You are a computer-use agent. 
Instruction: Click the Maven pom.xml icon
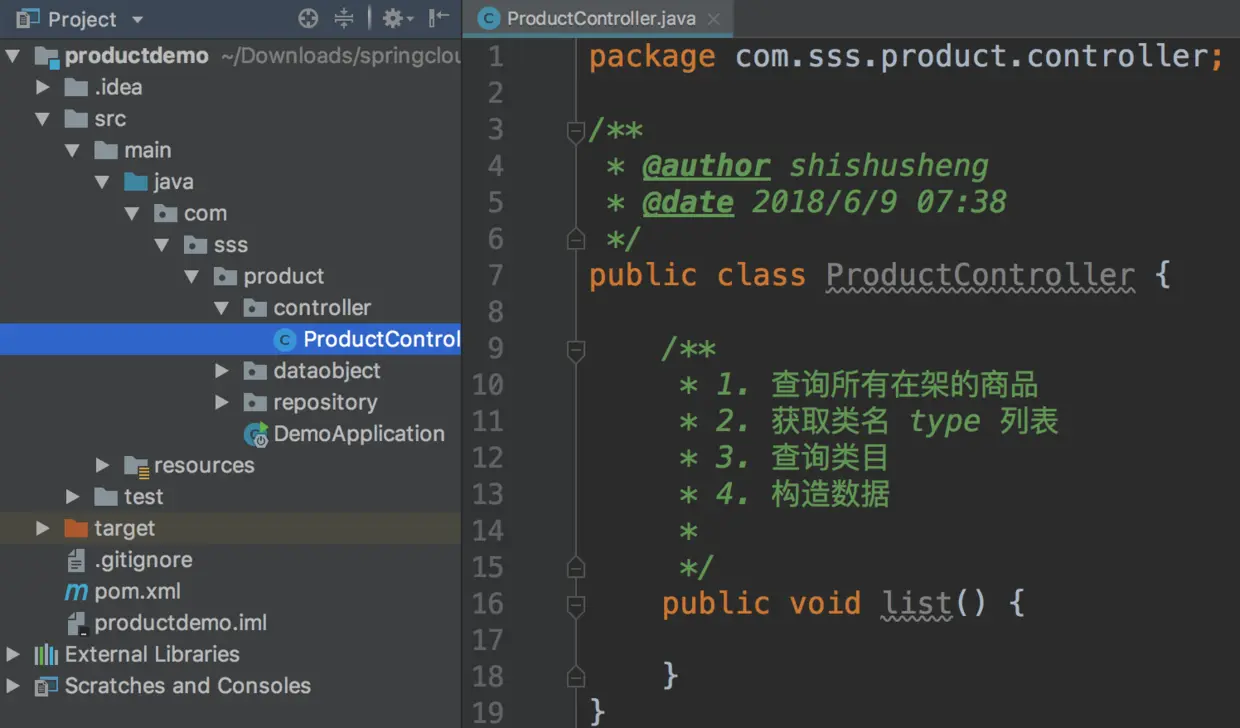click(76, 591)
